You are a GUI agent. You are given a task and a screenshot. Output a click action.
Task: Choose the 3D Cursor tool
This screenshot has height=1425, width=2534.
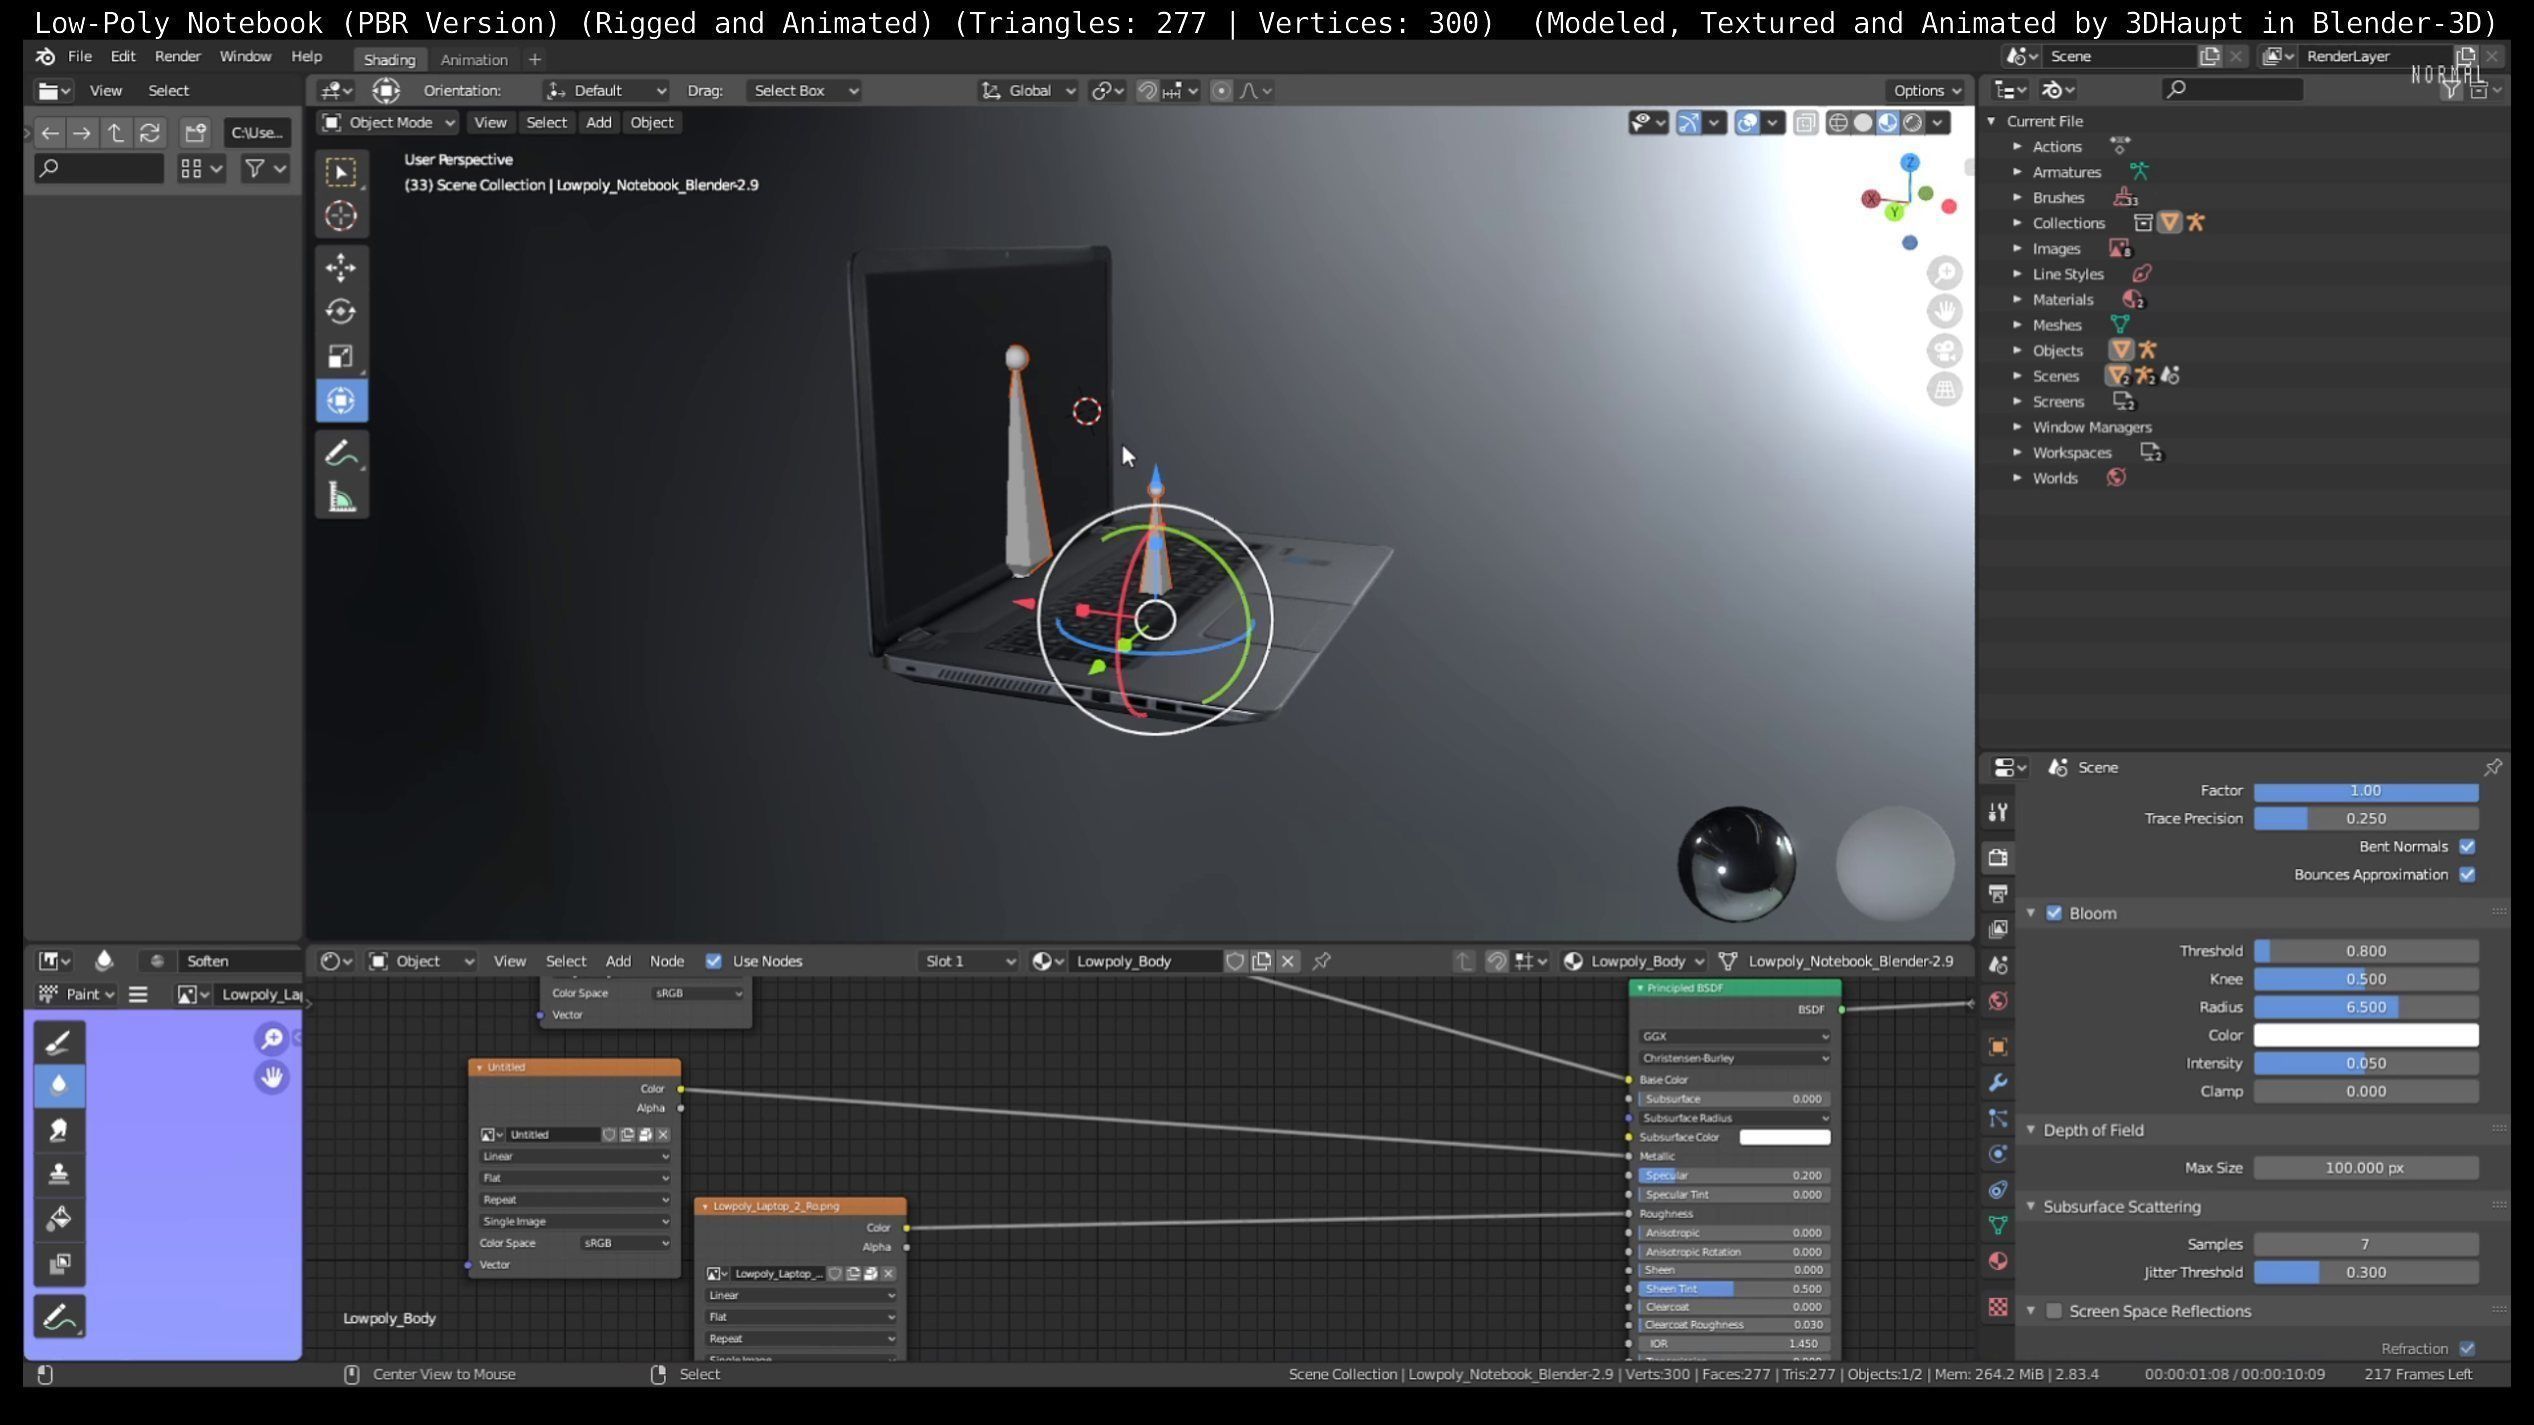[340, 216]
